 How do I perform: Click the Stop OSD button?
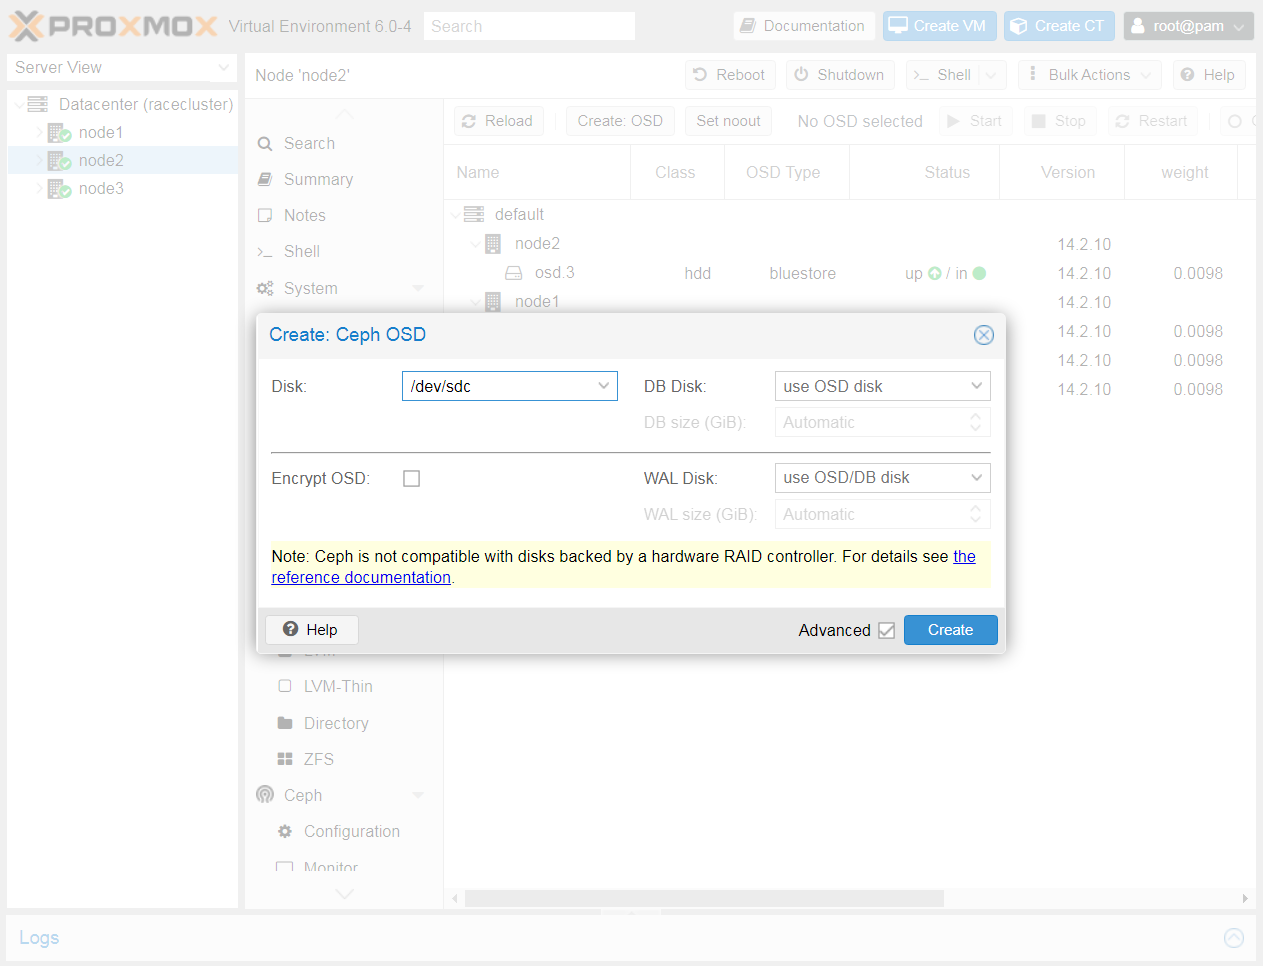tap(1060, 121)
